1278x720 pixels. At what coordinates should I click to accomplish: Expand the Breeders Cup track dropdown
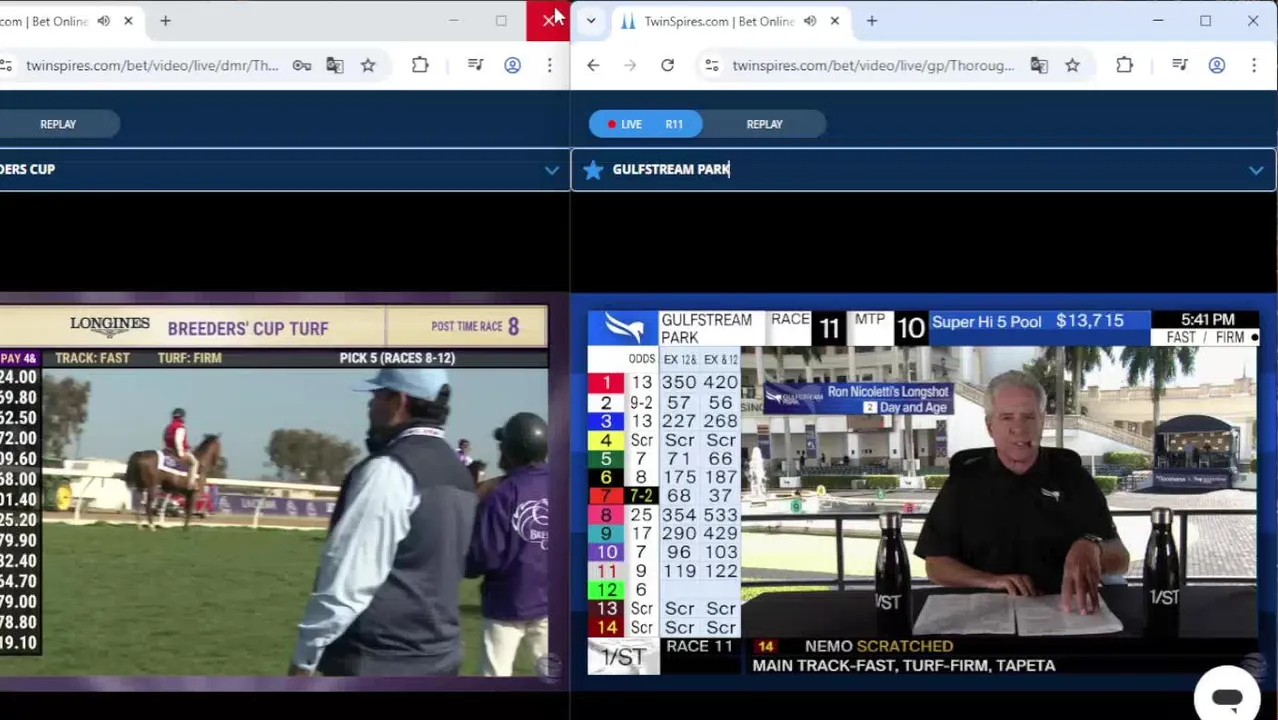[551, 170]
